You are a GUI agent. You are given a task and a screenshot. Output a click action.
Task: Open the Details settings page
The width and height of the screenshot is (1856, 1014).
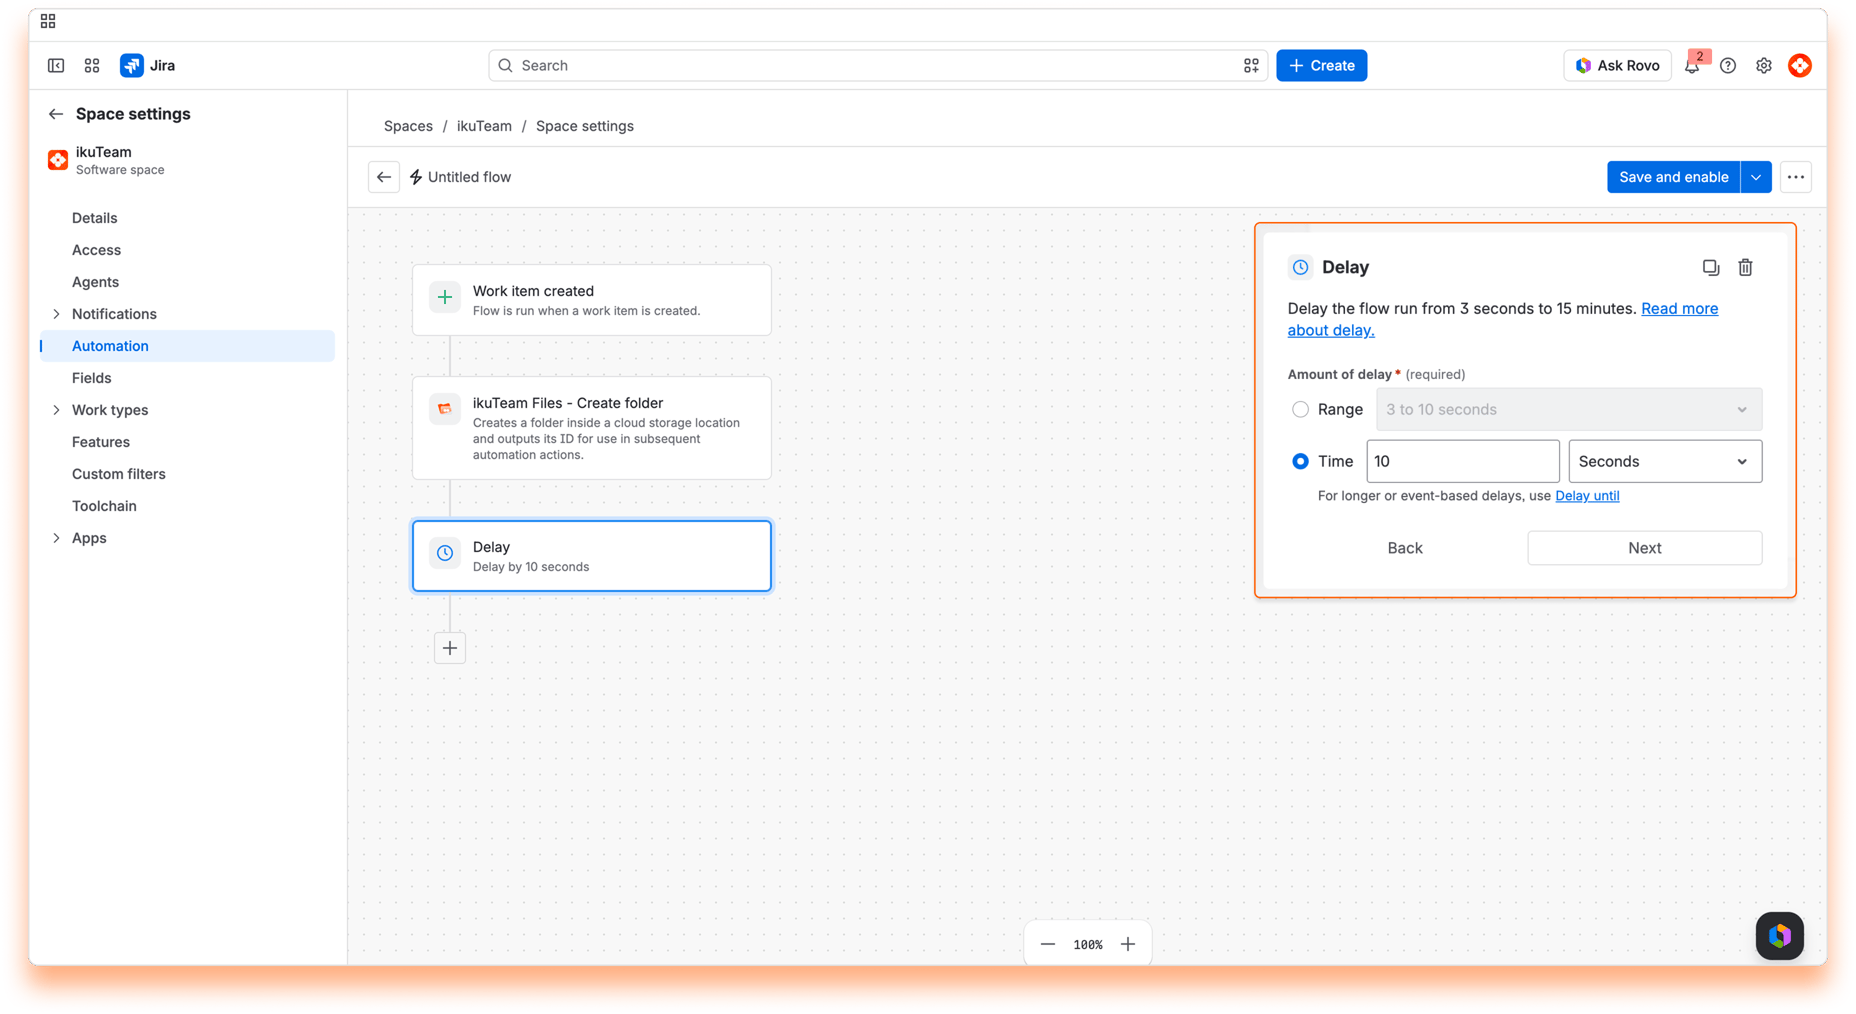coord(187,218)
